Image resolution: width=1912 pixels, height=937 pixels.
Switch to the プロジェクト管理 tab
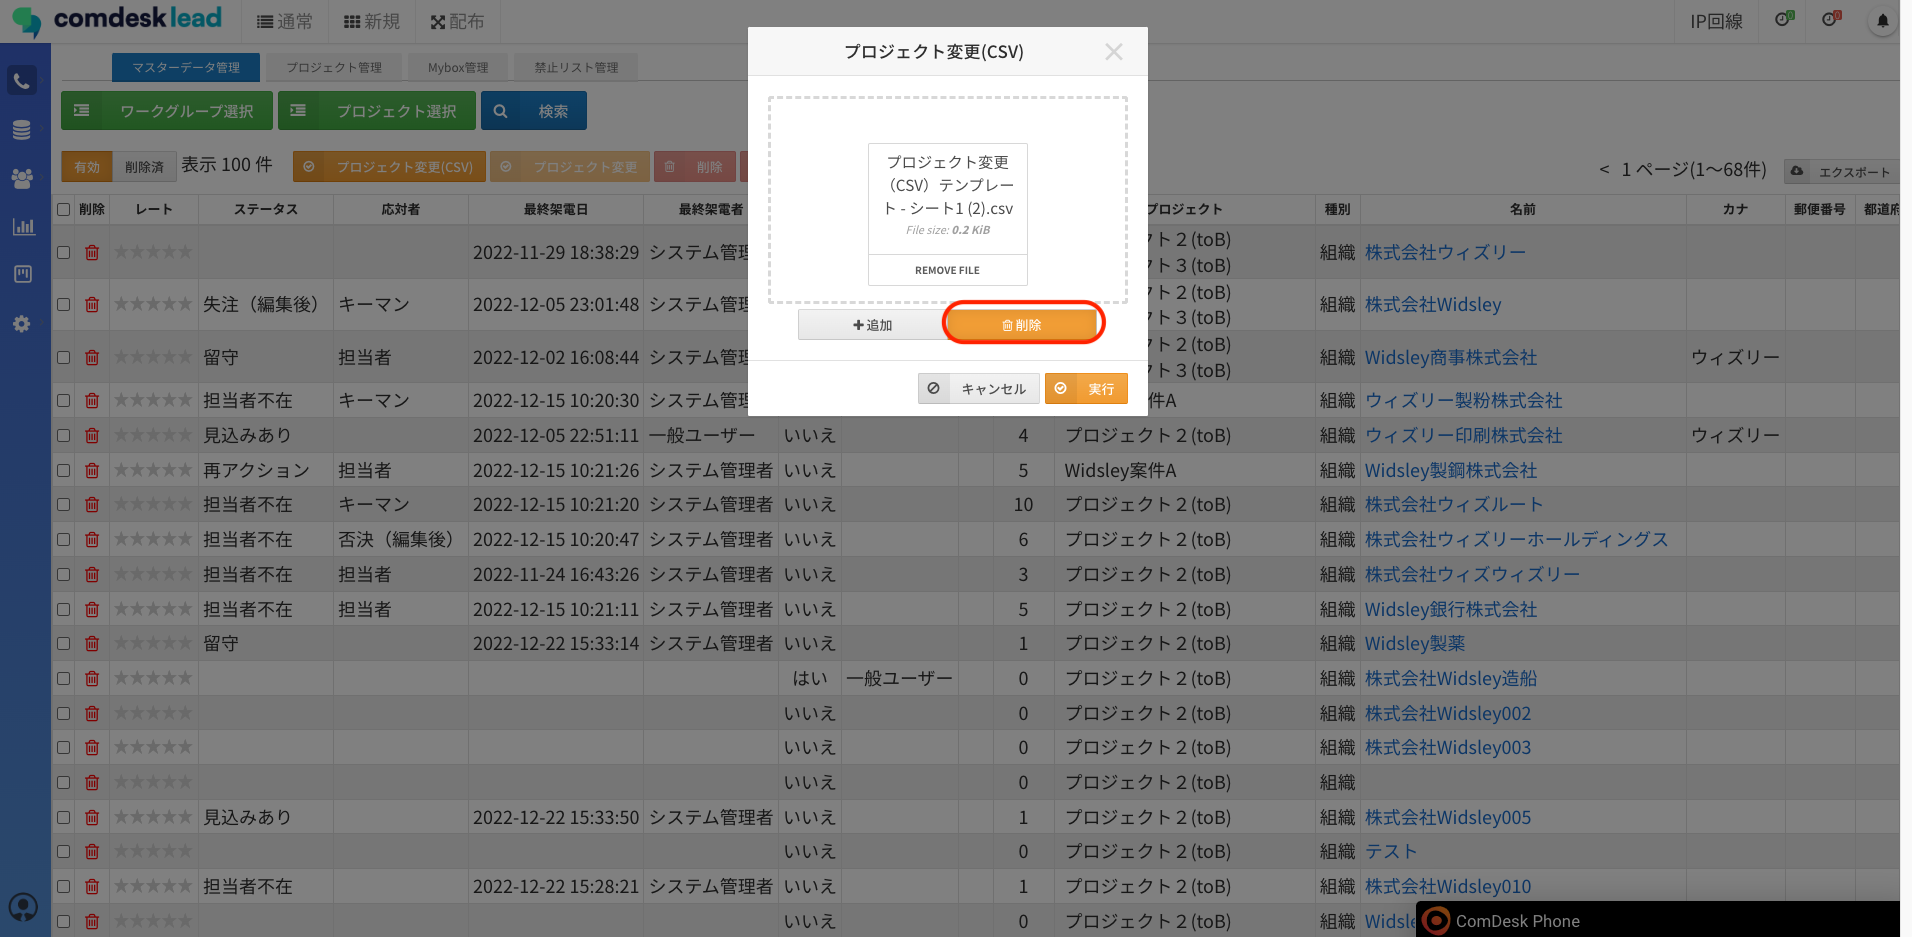334,68
